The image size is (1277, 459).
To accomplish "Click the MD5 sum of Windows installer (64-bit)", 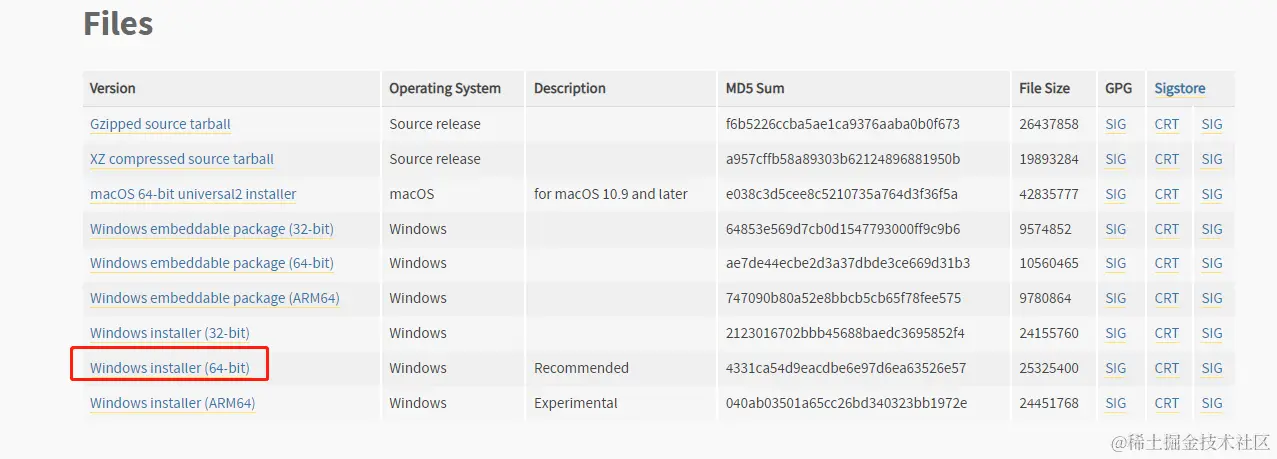I will point(845,368).
